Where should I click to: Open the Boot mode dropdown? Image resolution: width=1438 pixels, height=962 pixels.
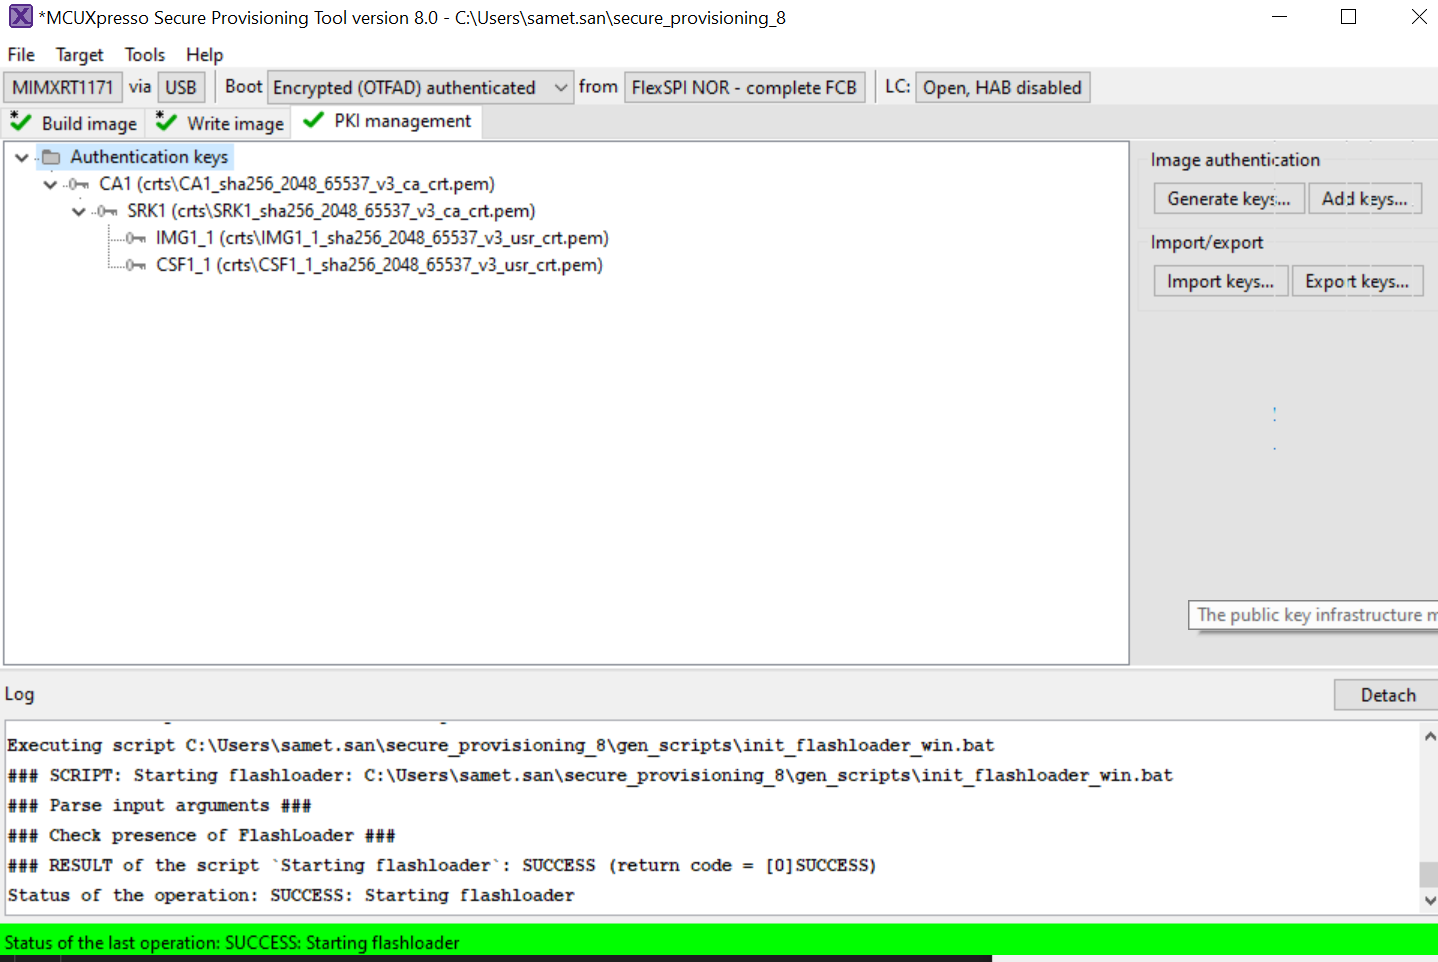point(560,87)
